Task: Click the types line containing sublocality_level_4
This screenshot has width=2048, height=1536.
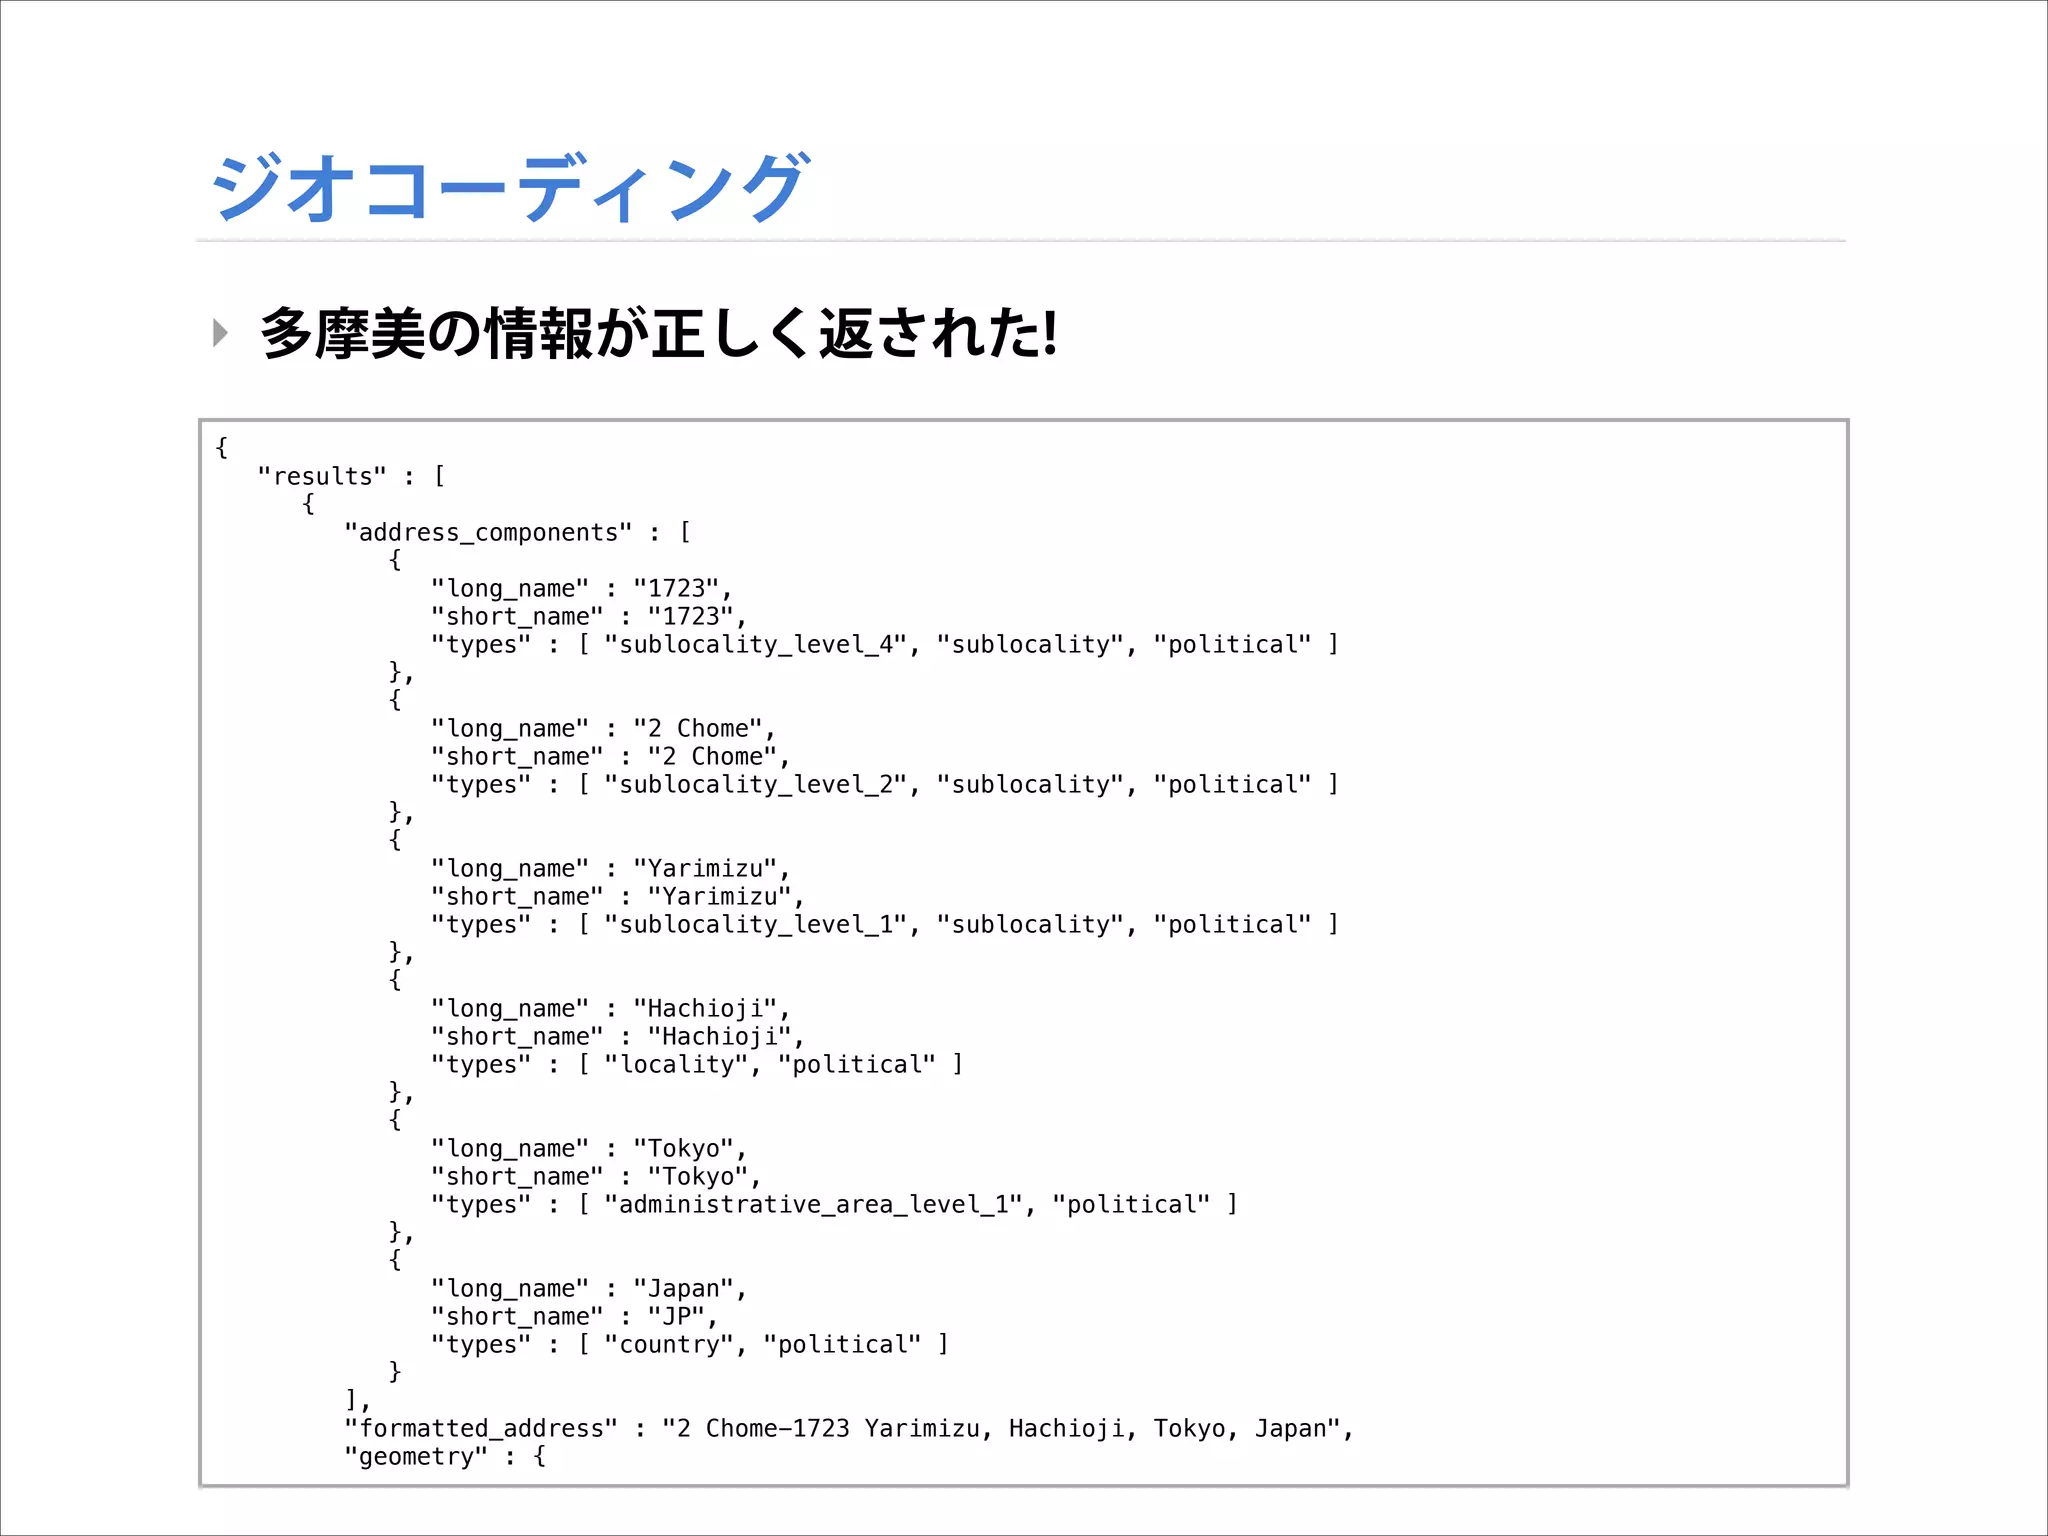Action: pyautogui.click(x=885, y=644)
